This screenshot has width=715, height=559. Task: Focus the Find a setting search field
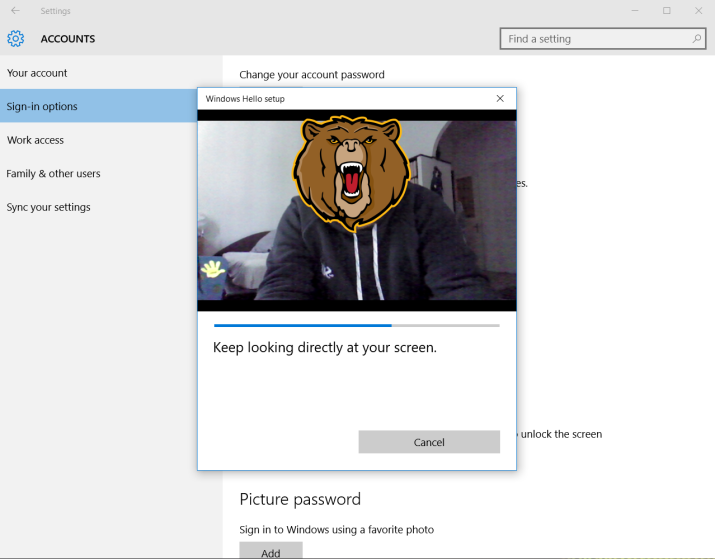click(595, 39)
